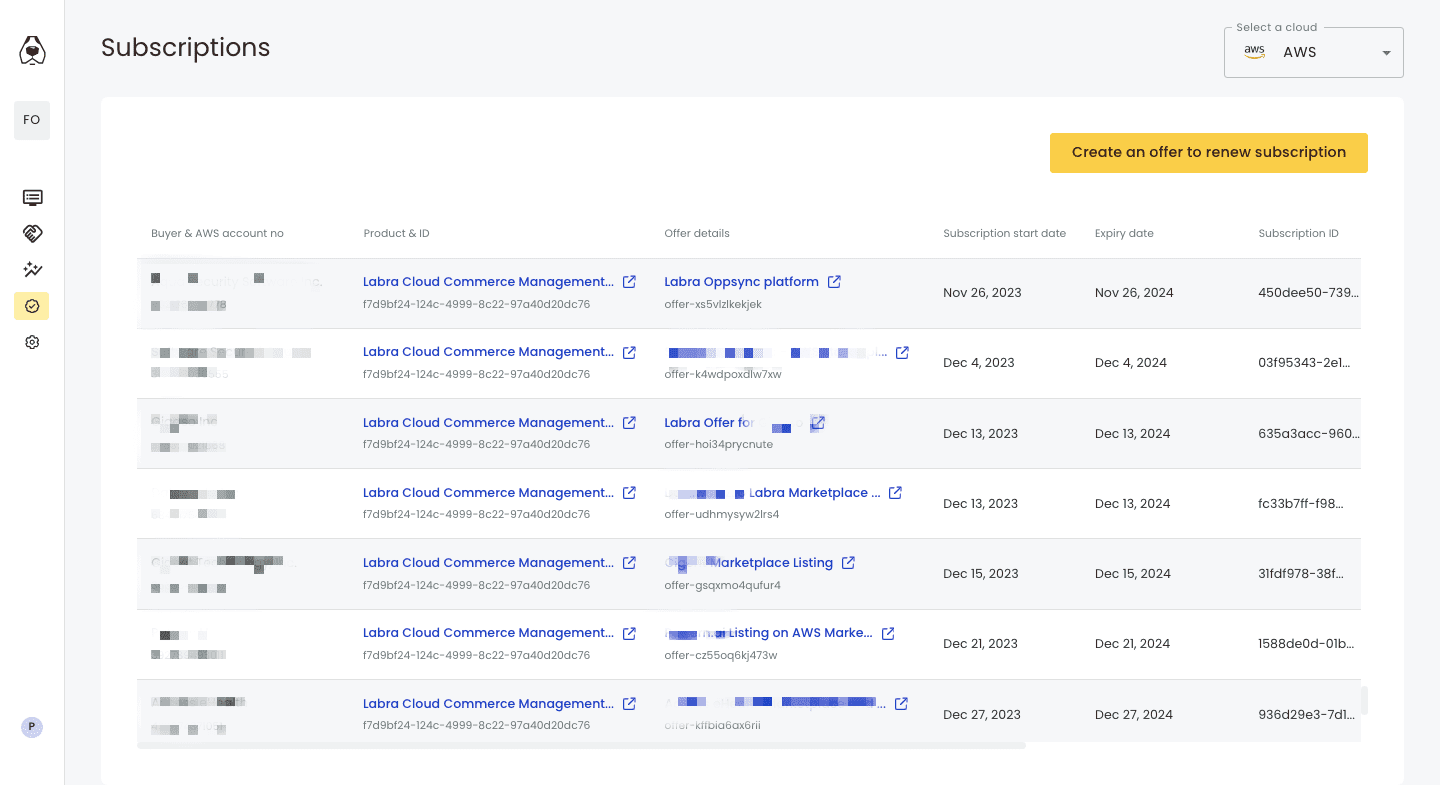Click the vertical scrollbar thumb beside the table
This screenshot has height=785, width=1440.
(x=1363, y=700)
